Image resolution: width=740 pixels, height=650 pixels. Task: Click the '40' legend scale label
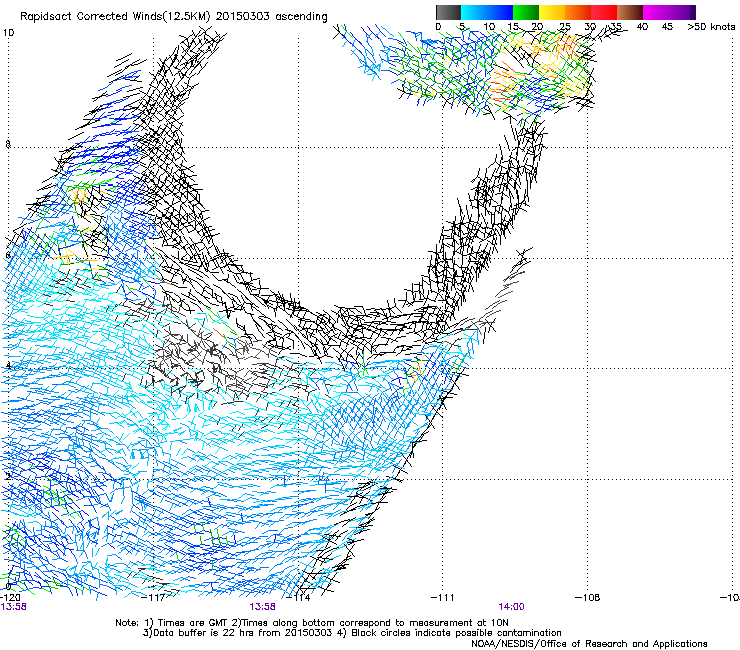click(642, 27)
